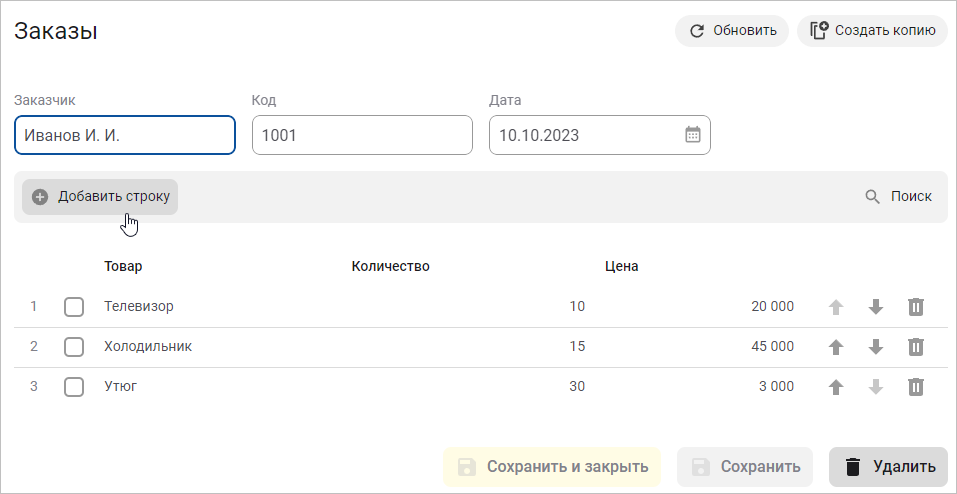
Task: Click the Создать копию button
Action: (872, 31)
